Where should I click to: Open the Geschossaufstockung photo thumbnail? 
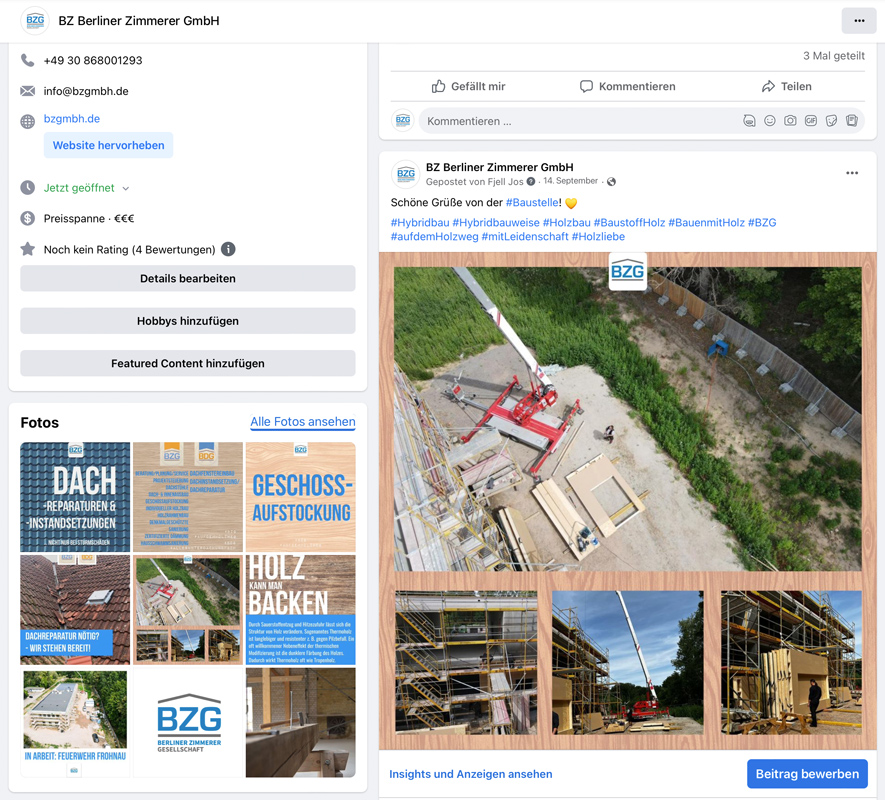(301, 497)
